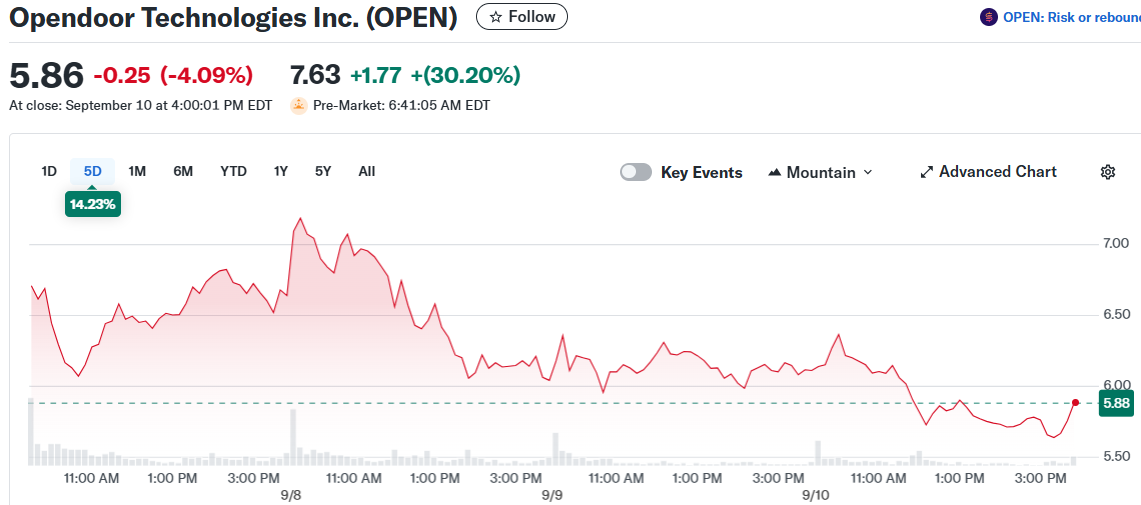This screenshot has width=1141, height=505.
Task: Select the 1D range tab
Action: (x=49, y=172)
